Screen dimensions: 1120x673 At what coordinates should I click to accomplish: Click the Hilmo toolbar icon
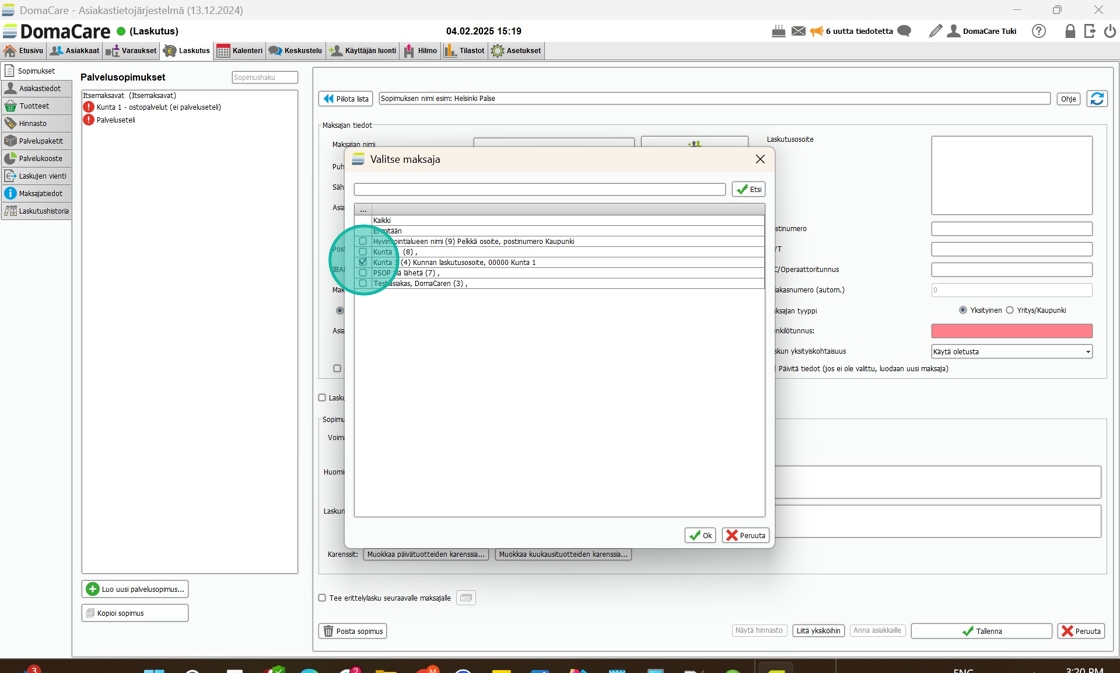421,51
